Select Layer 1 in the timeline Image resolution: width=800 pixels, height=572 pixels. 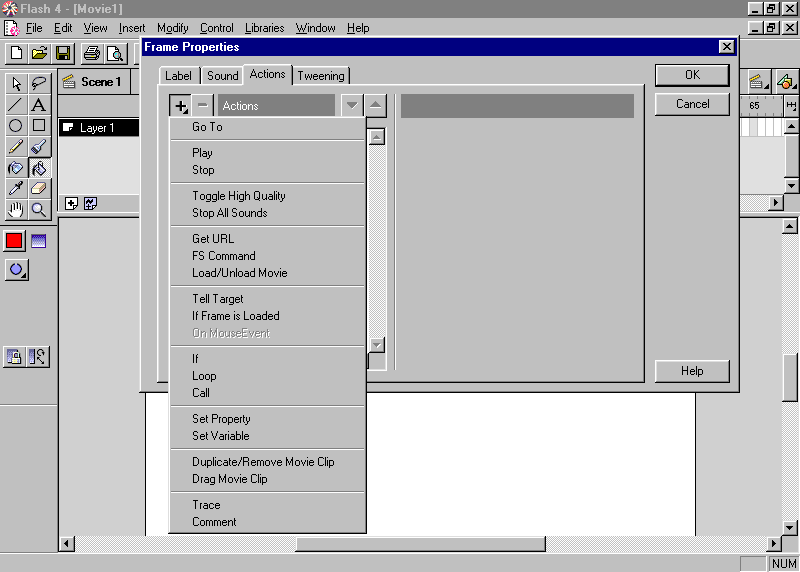coord(99,128)
